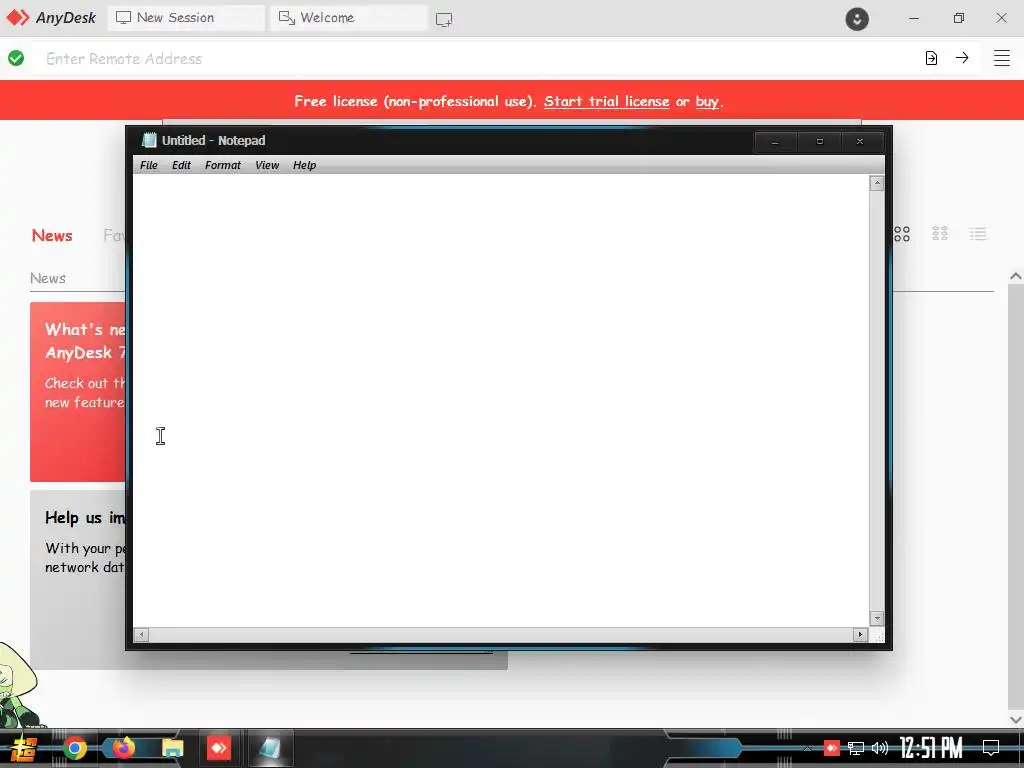Open the AnyDesk profile dropdown circle icon
The image size is (1024, 768).
[x=857, y=19]
